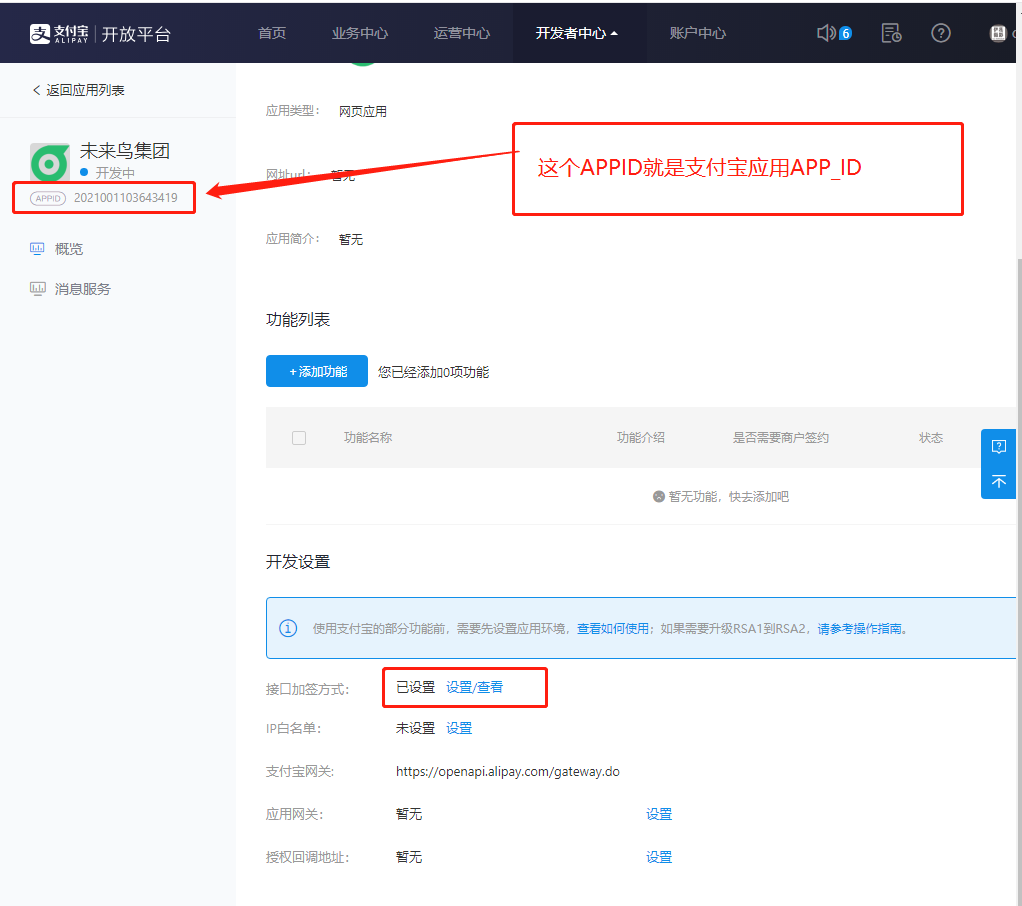Click the 请参考操作指南 link
The image size is (1022, 906).
[860, 629]
